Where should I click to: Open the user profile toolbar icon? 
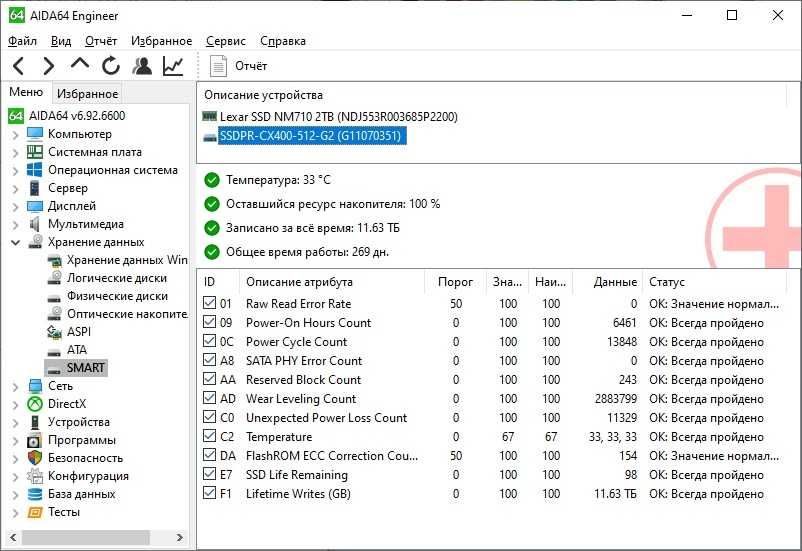[x=142, y=65]
